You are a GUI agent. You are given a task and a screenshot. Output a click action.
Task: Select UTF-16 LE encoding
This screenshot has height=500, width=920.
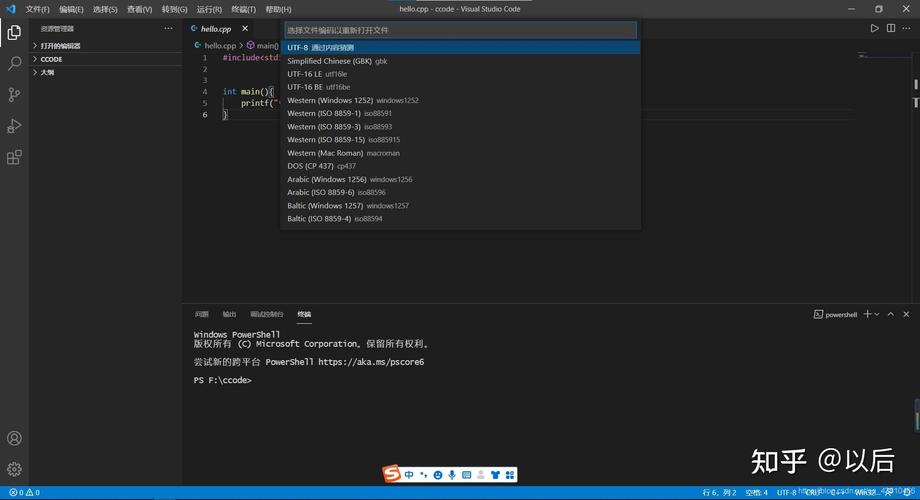(x=460, y=74)
